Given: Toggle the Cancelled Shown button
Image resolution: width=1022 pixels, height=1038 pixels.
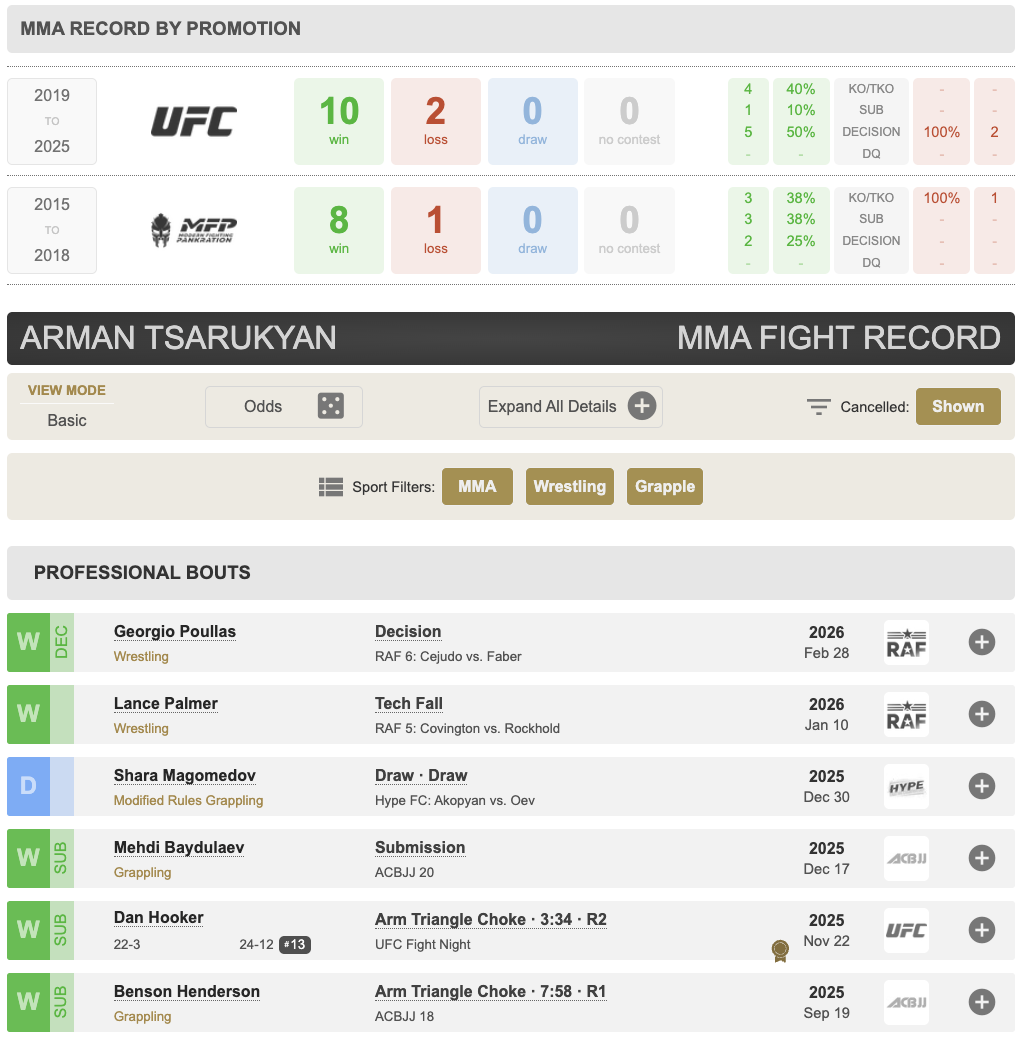Looking at the screenshot, I should click(x=957, y=406).
